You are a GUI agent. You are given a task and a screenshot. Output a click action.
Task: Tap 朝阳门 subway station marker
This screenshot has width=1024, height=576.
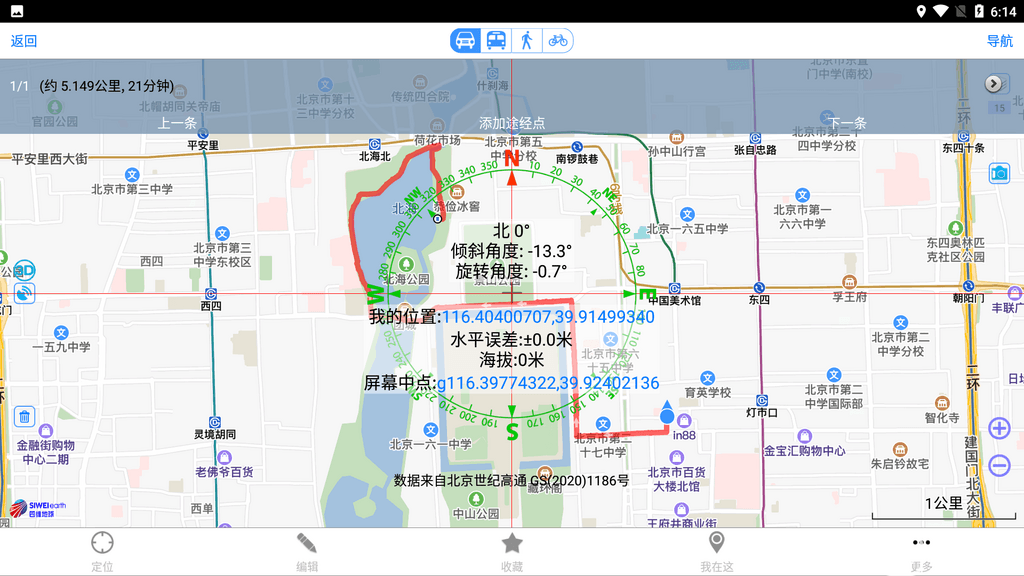point(968,286)
